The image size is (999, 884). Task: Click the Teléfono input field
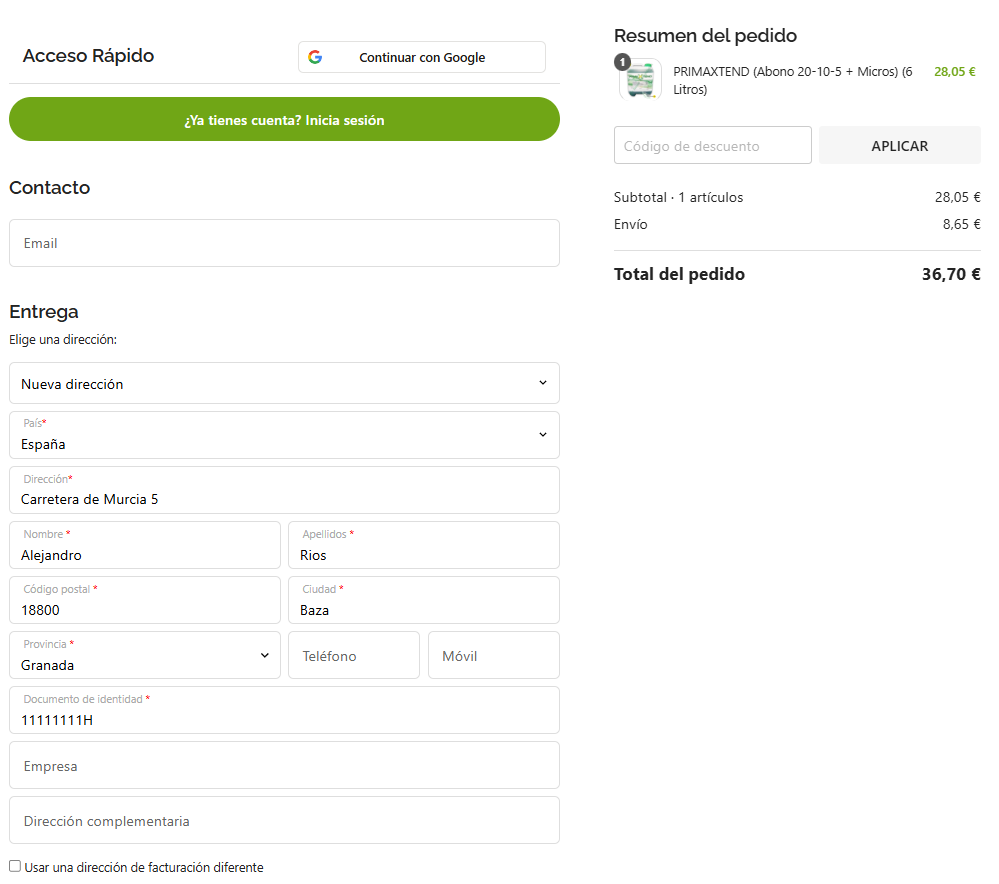click(x=353, y=655)
